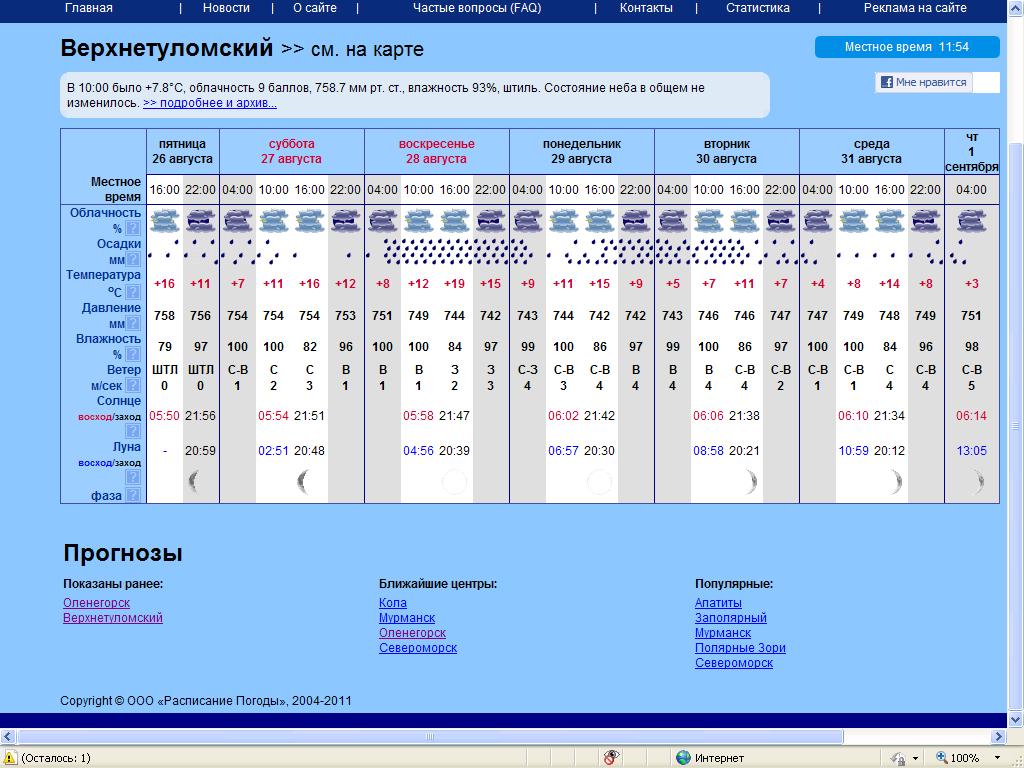Click the help icon next to фаза
1024x768 pixels.
click(133, 495)
